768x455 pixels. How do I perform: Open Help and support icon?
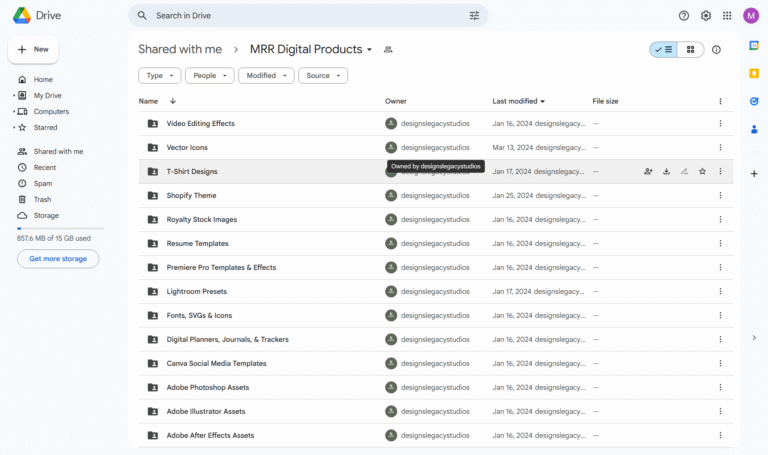point(684,15)
